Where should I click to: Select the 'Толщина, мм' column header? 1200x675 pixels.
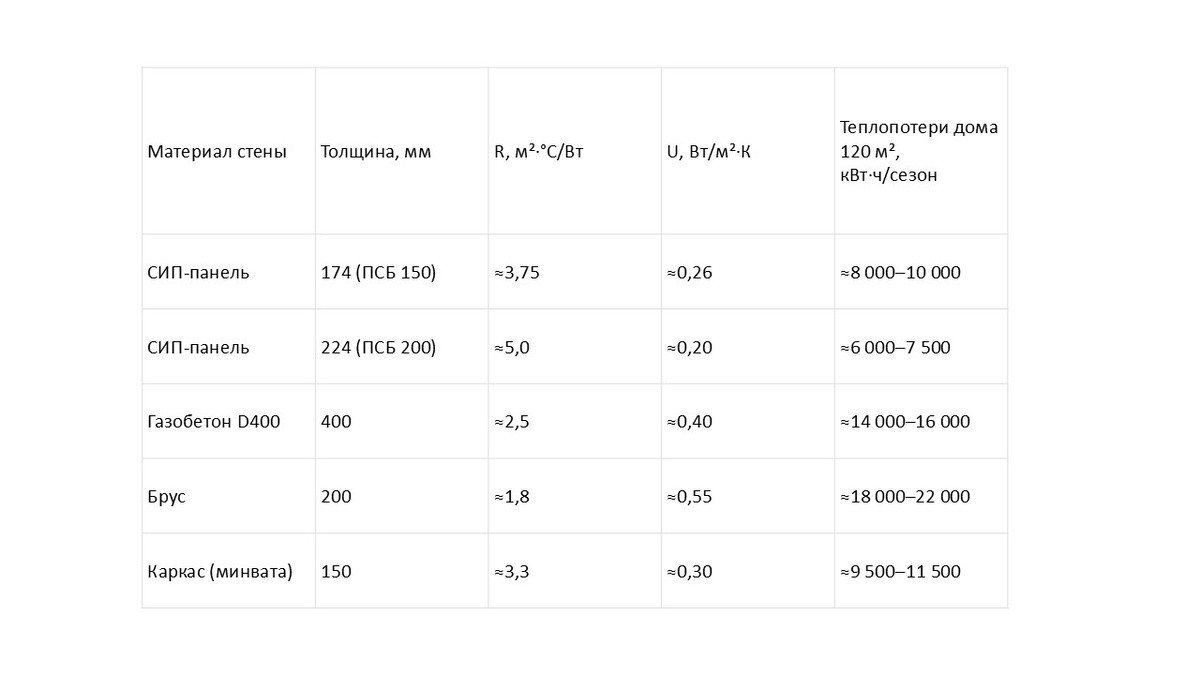(402, 151)
